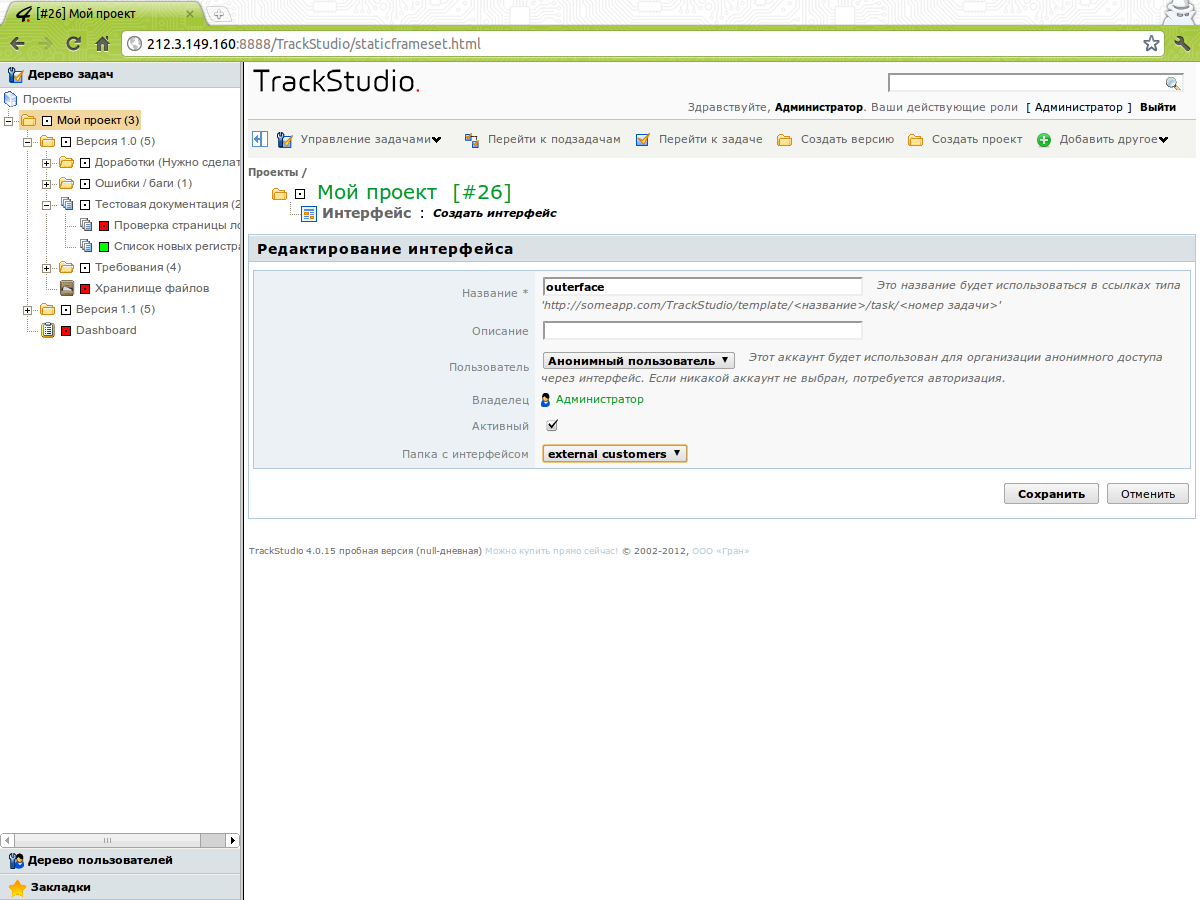Collapse the Мой проект tree node
This screenshot has width=1200, height=900.
pos(9,121)
